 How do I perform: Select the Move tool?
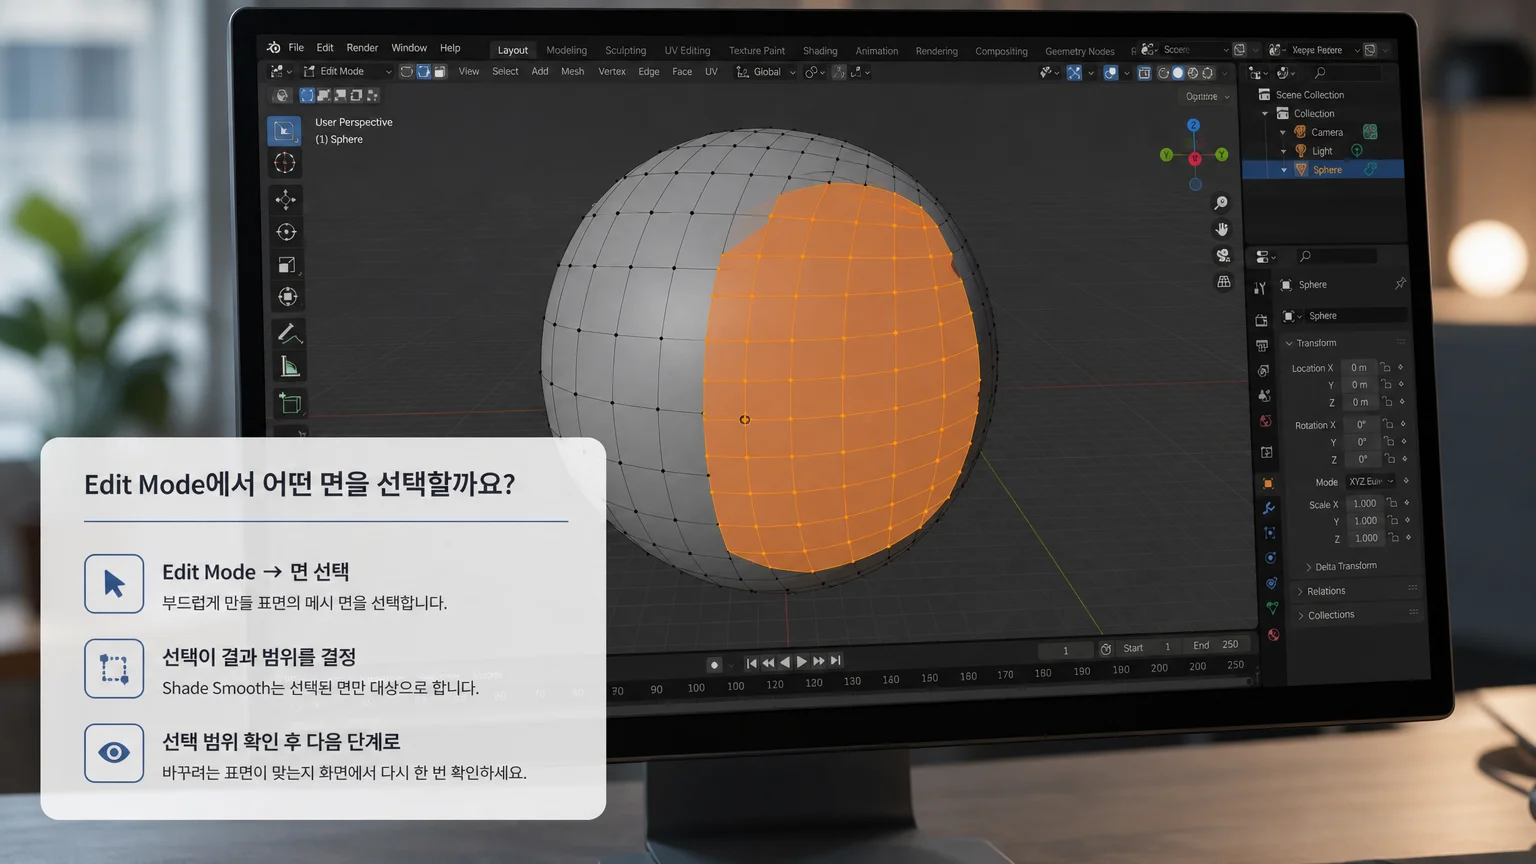(286, 199)
